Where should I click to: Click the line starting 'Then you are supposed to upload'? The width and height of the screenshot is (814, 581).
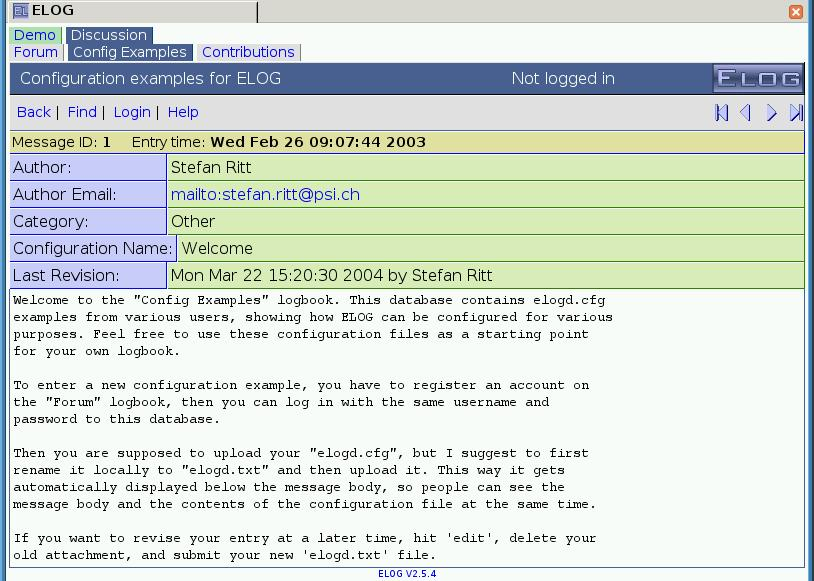[301, 454]
